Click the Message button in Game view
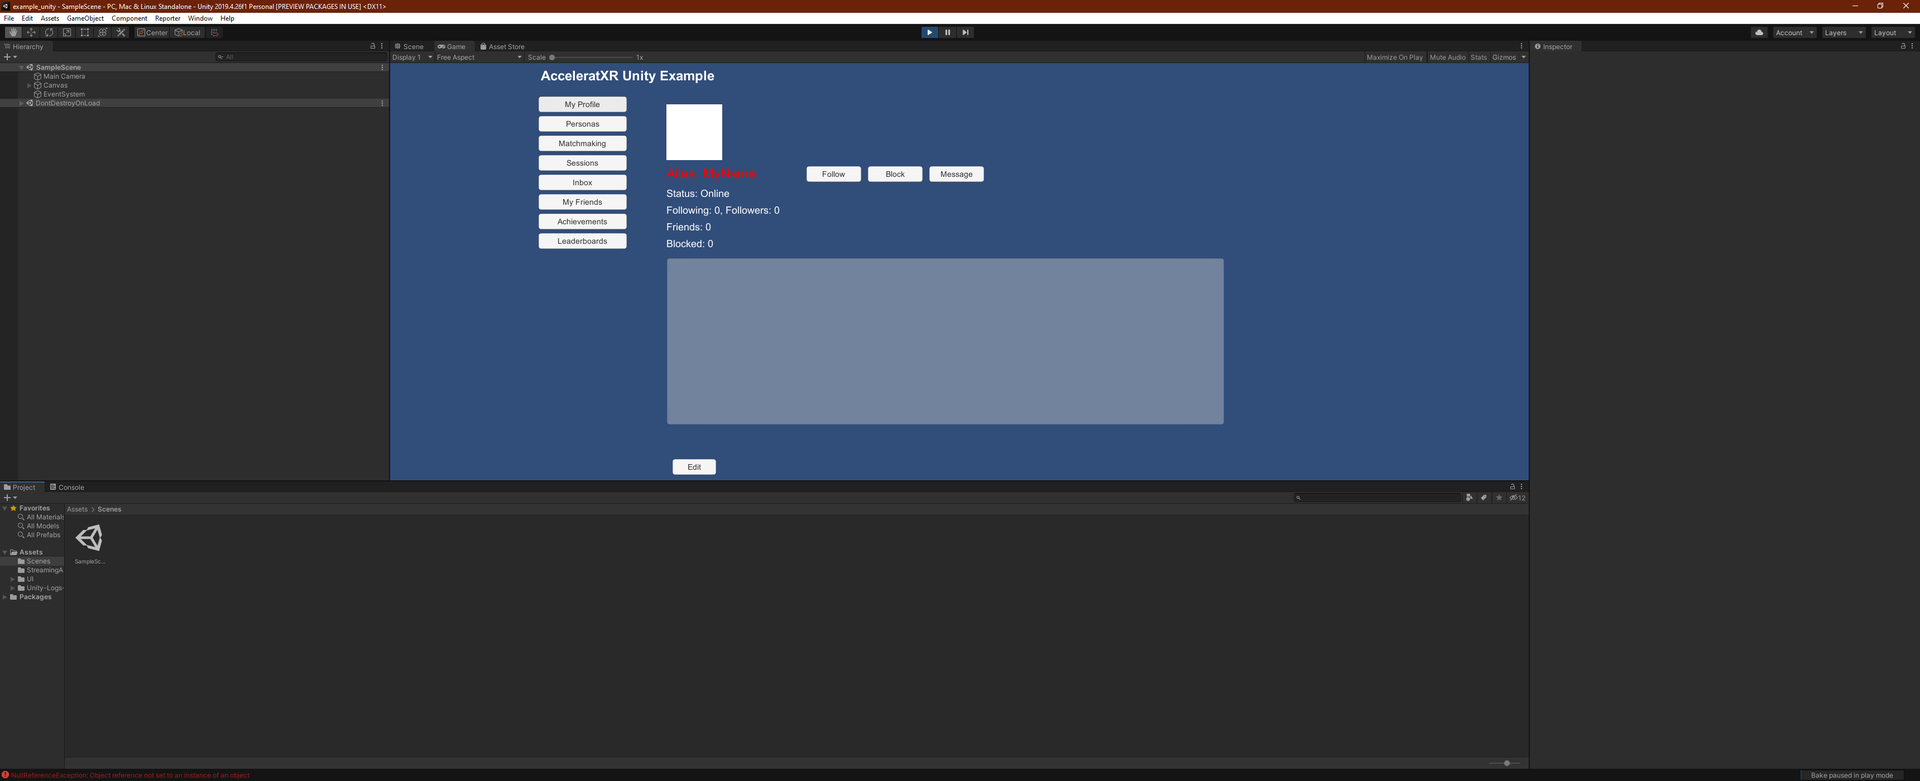The height and width of the screenshot is (781, 1920). (956, 174)
